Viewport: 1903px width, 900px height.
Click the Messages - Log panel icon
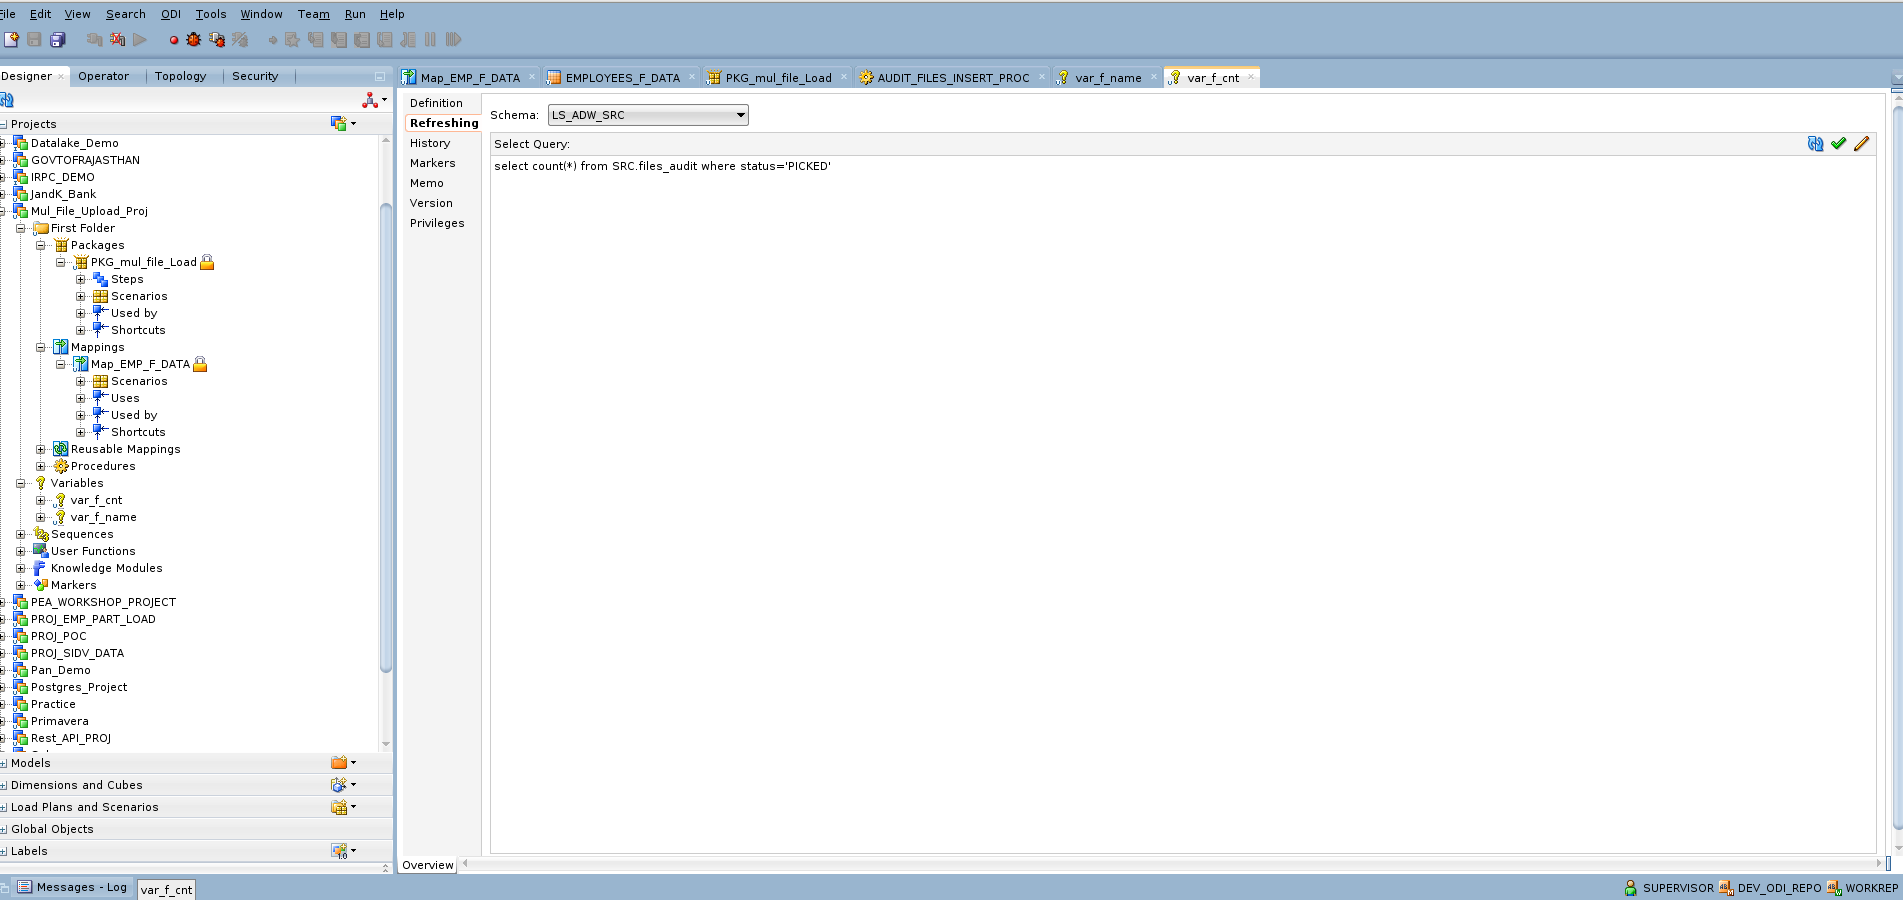point(25,887)
